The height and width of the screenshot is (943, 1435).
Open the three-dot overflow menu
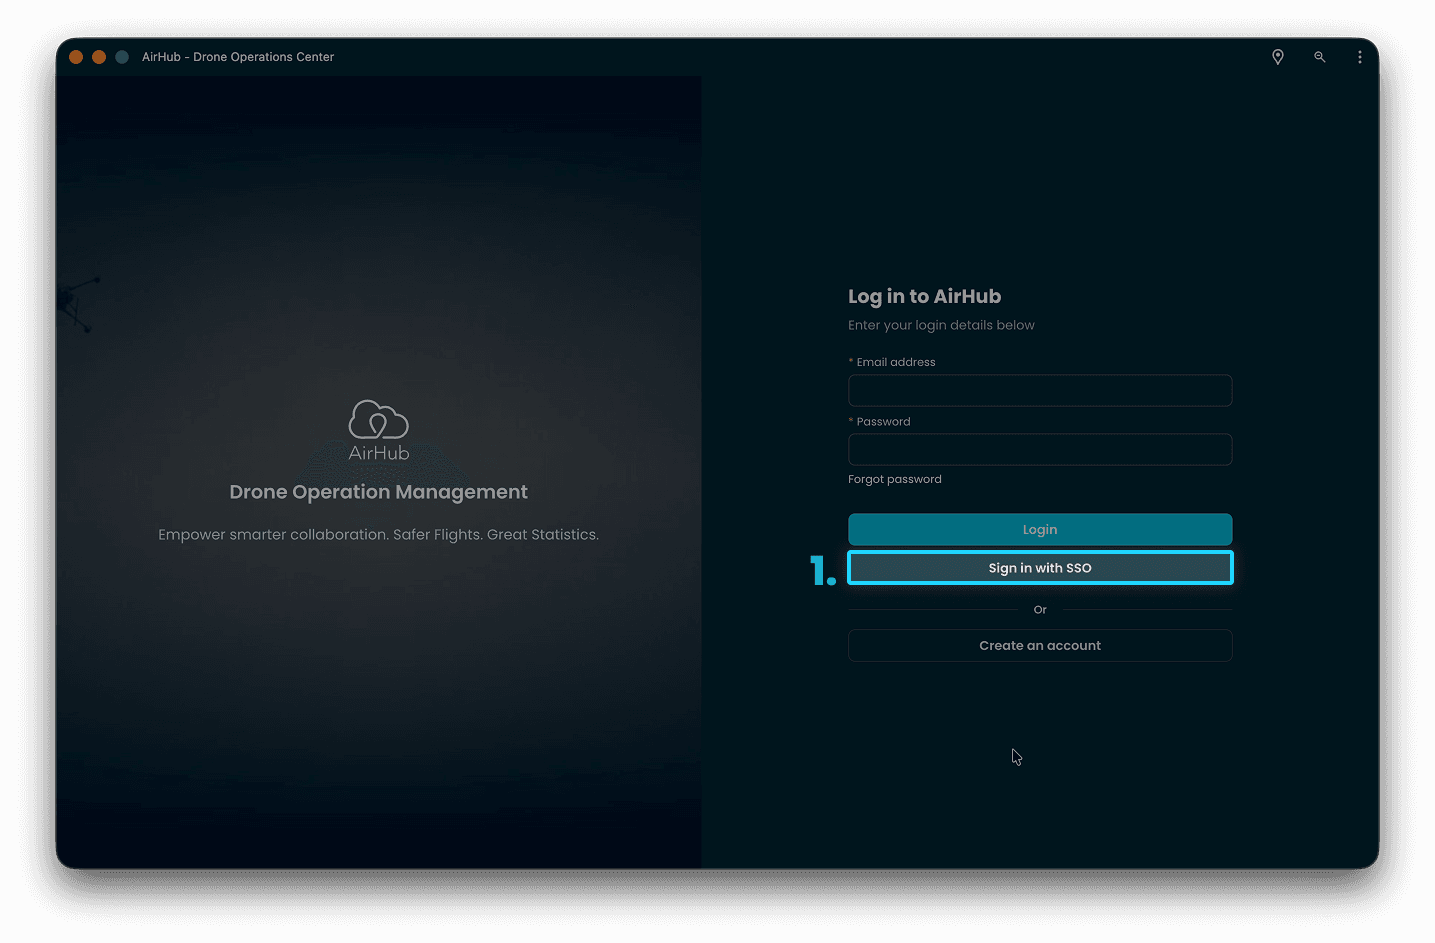click(x=1359, y=57)
